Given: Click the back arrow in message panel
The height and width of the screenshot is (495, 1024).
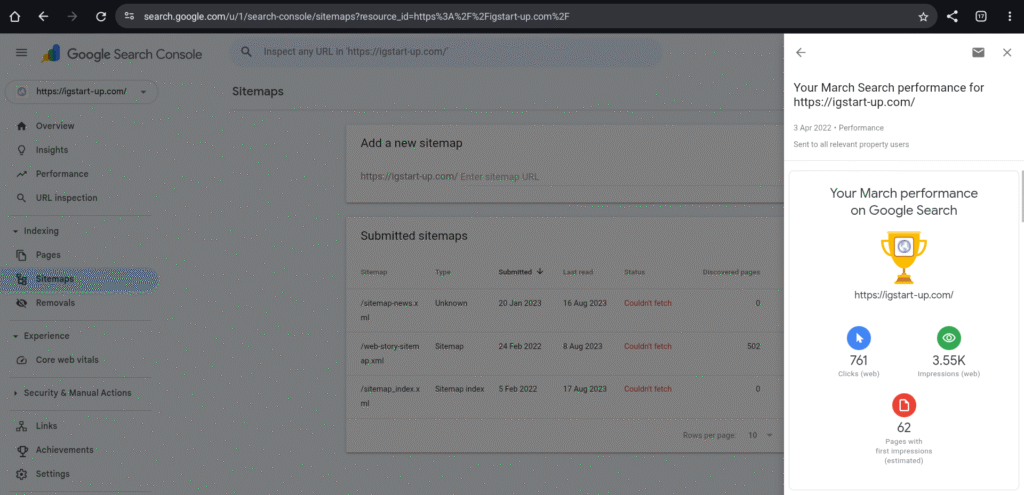Looking at the screenshot, I should point(800,53).
